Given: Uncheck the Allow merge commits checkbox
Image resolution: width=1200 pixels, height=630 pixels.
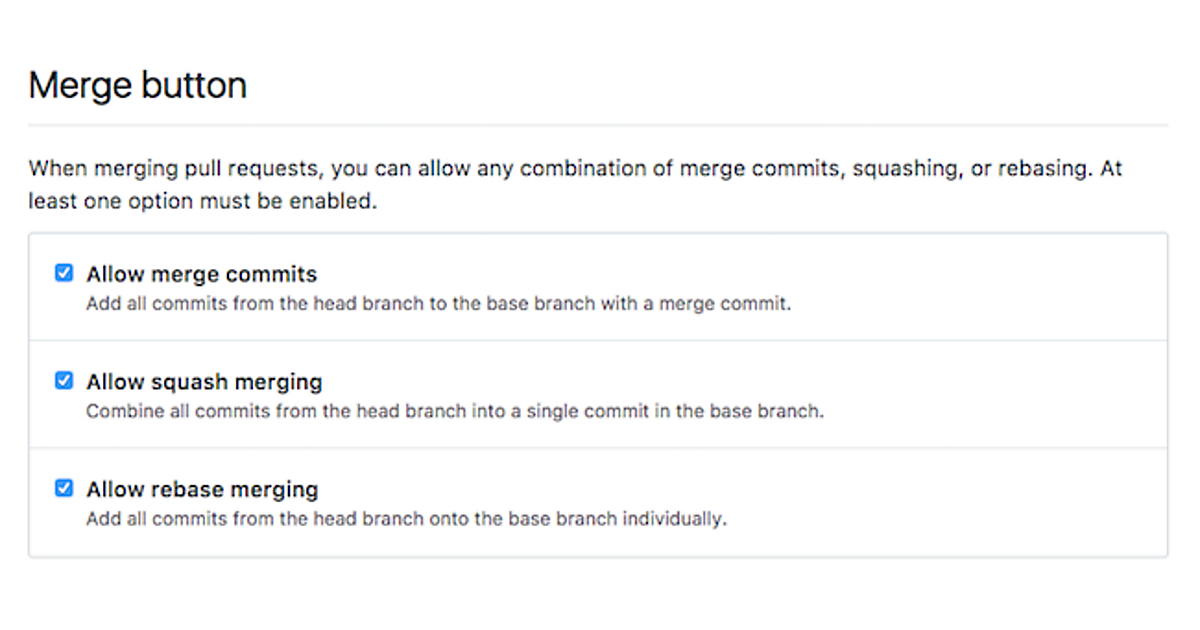Looking at the screenshot, I should coord(64,273).
